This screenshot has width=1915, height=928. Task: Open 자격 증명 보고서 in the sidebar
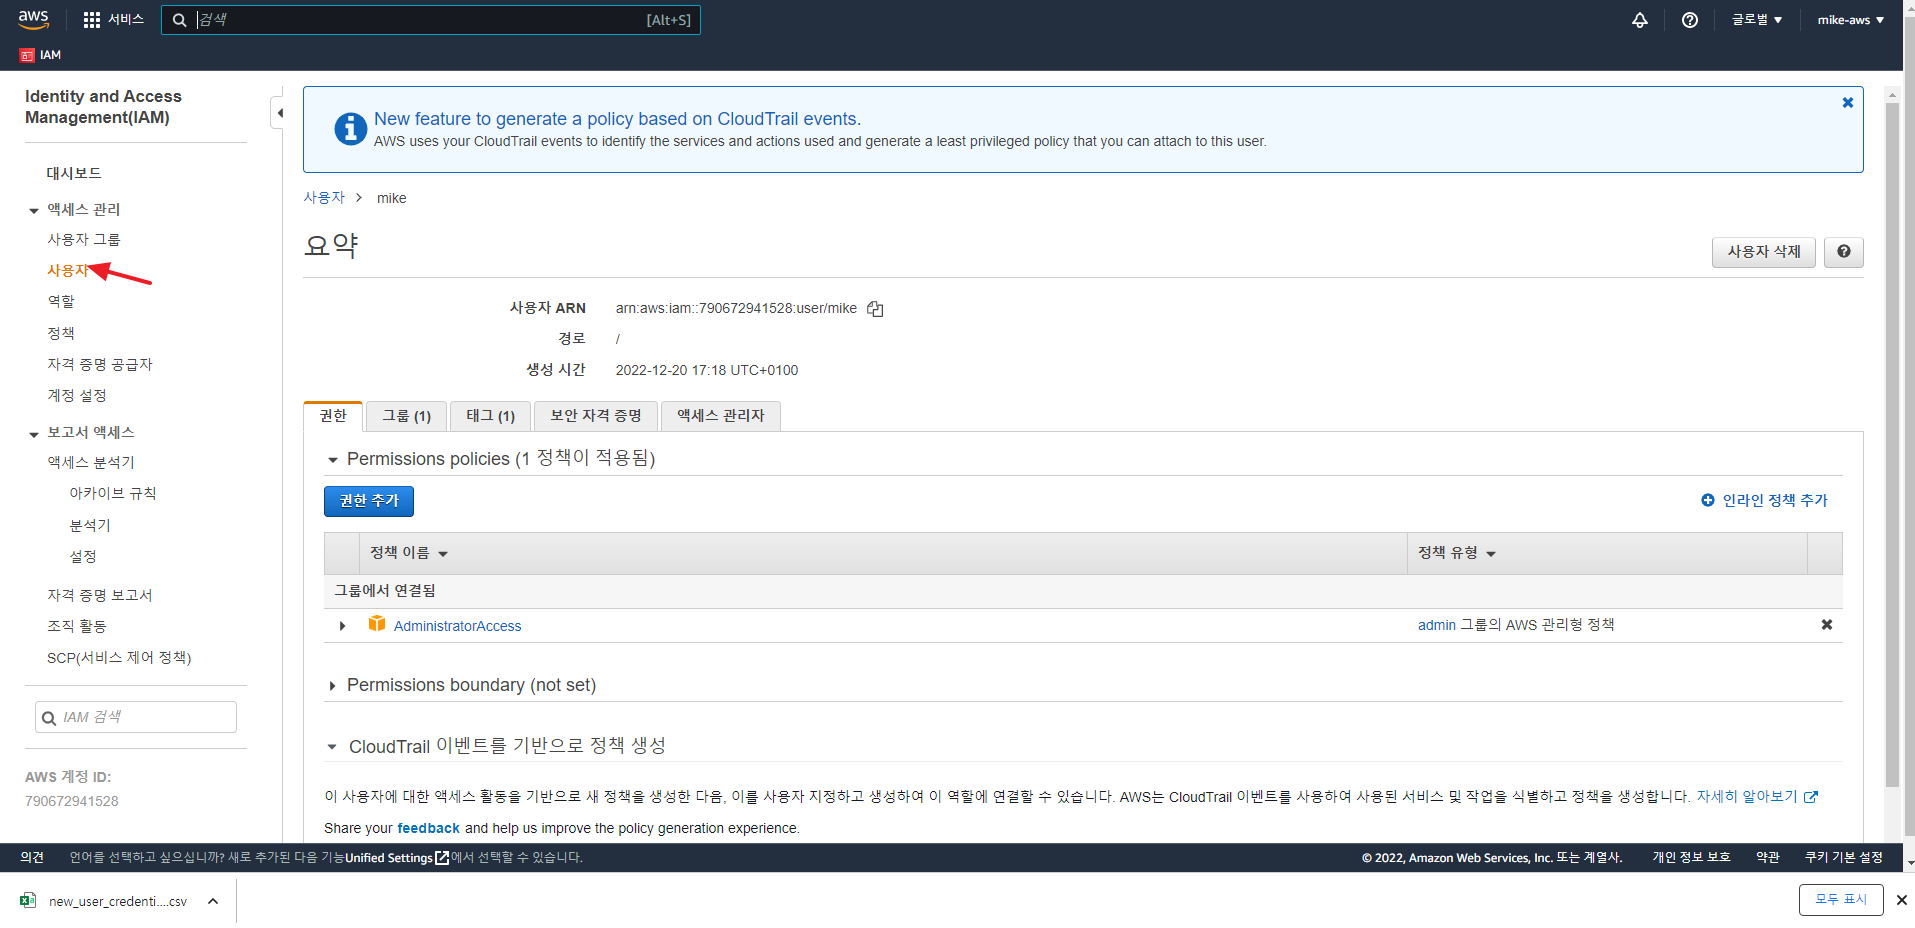pyautogui.click(x=100, y=595)
